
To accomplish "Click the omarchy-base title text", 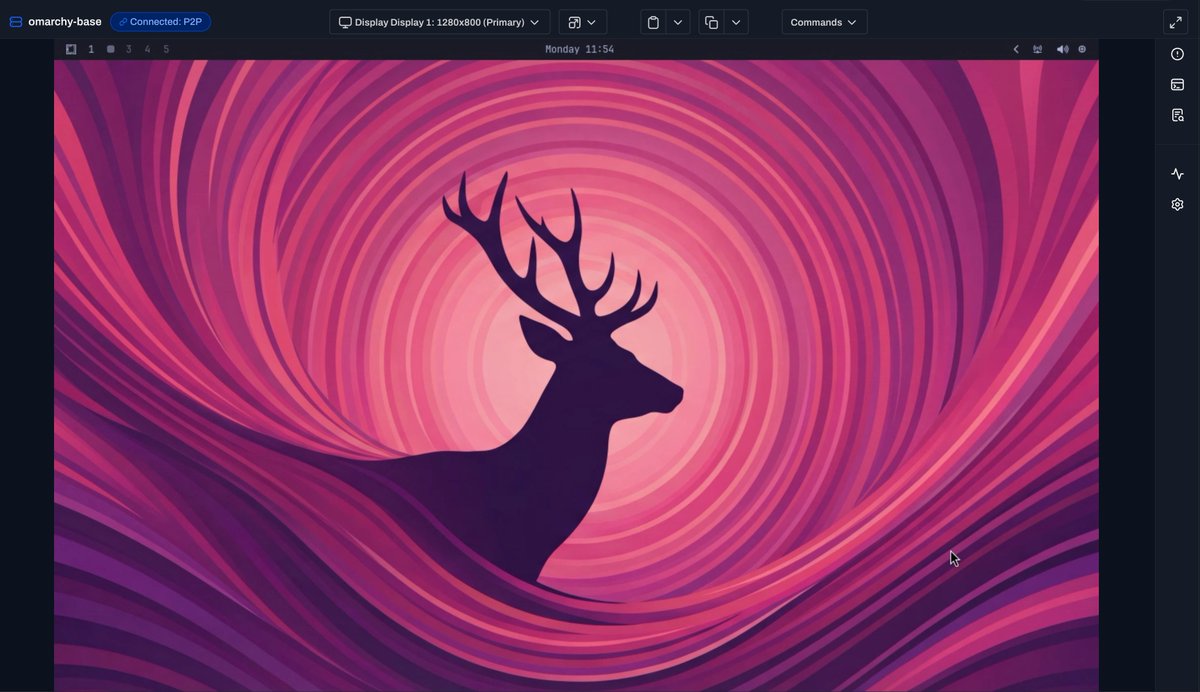I will coord(65,22).
